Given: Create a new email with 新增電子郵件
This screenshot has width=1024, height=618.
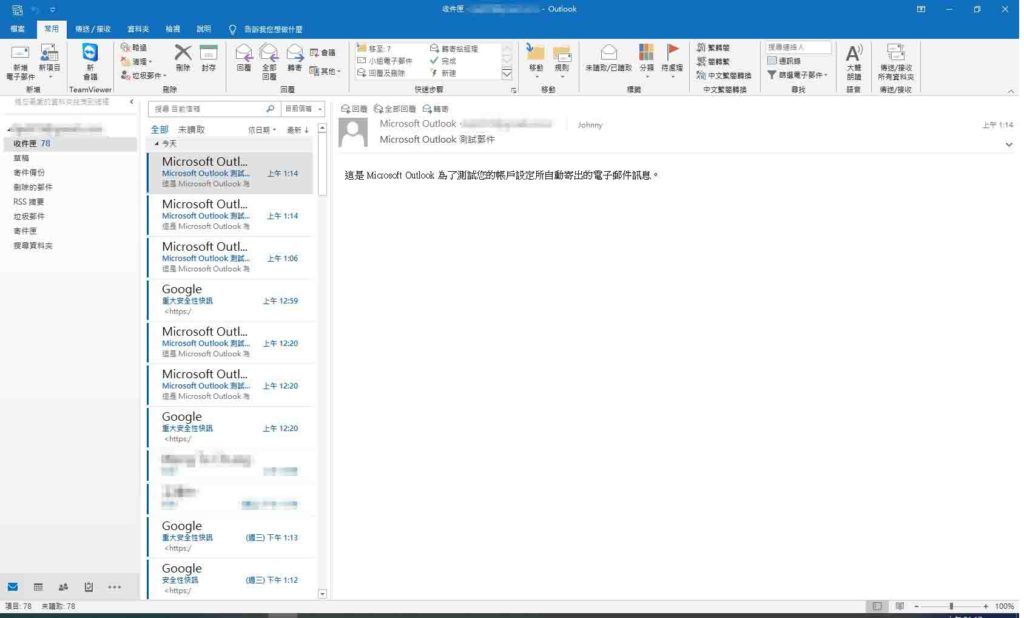Looking at the screenshot, I should [20, 63].
